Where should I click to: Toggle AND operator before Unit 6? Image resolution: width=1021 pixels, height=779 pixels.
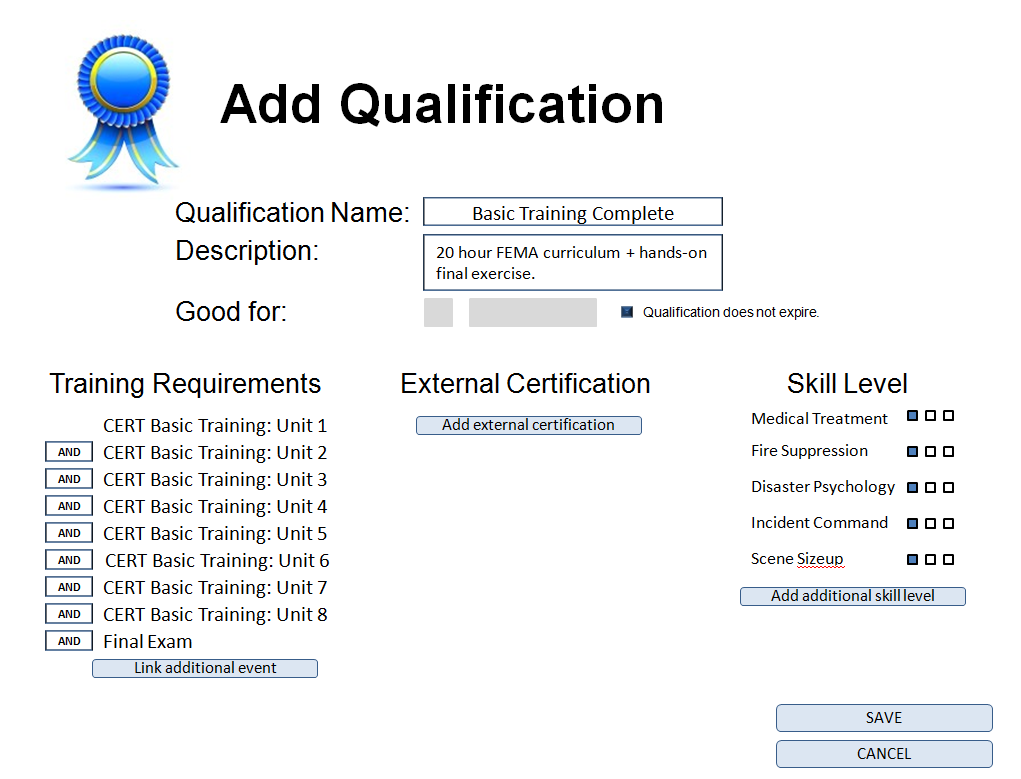point(69,560)
